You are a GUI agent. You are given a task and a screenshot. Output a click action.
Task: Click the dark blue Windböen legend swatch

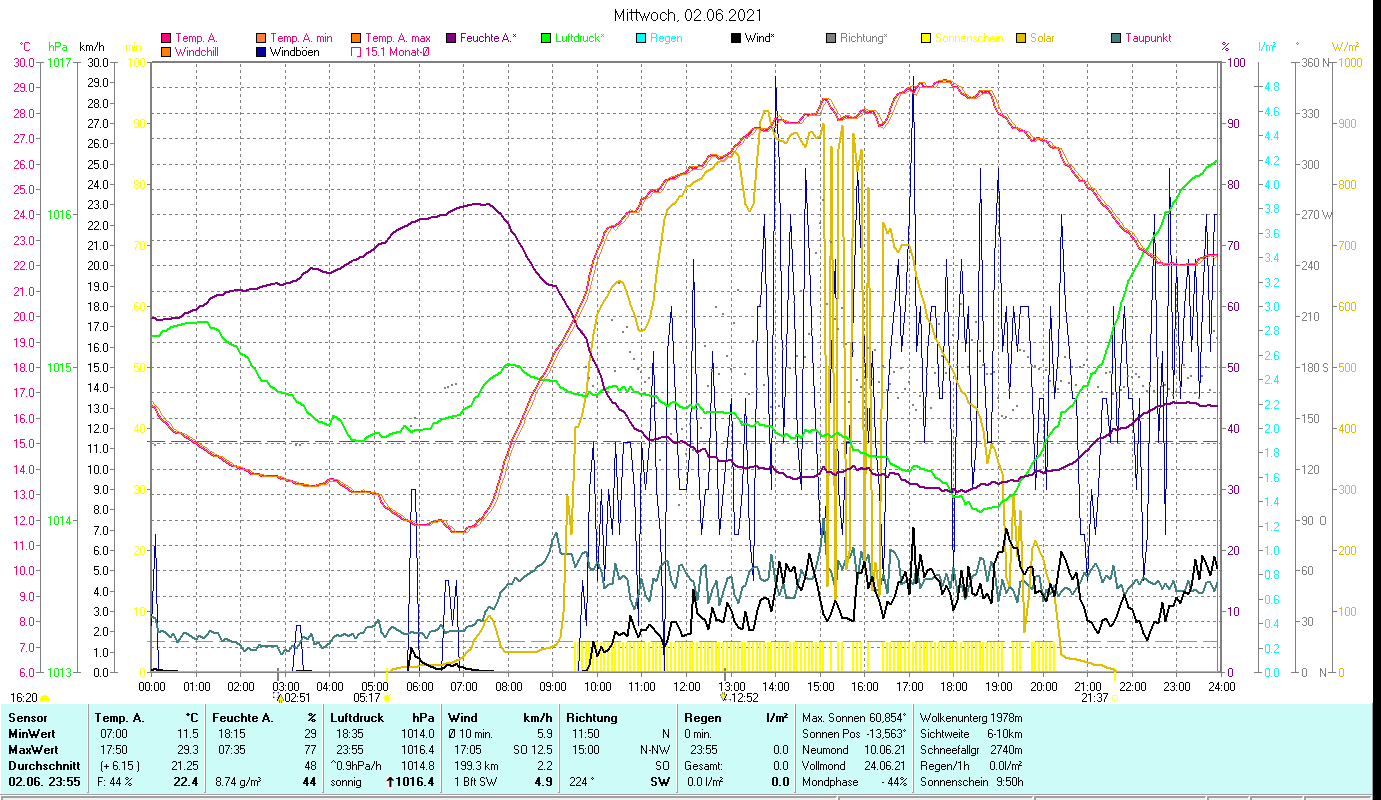tap(261, 52)
